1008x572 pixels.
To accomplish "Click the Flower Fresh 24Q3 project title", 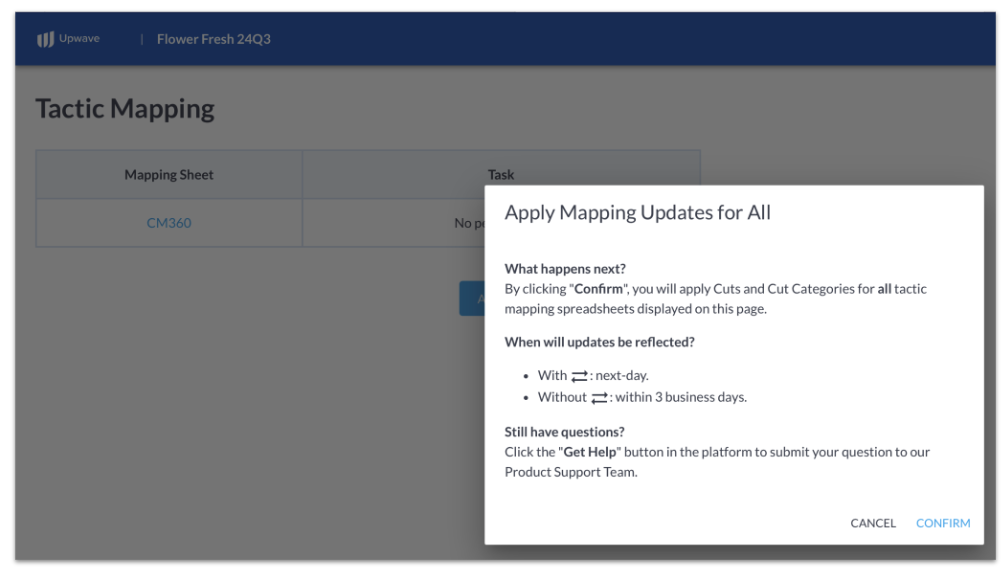I will (x=213, y=39).
